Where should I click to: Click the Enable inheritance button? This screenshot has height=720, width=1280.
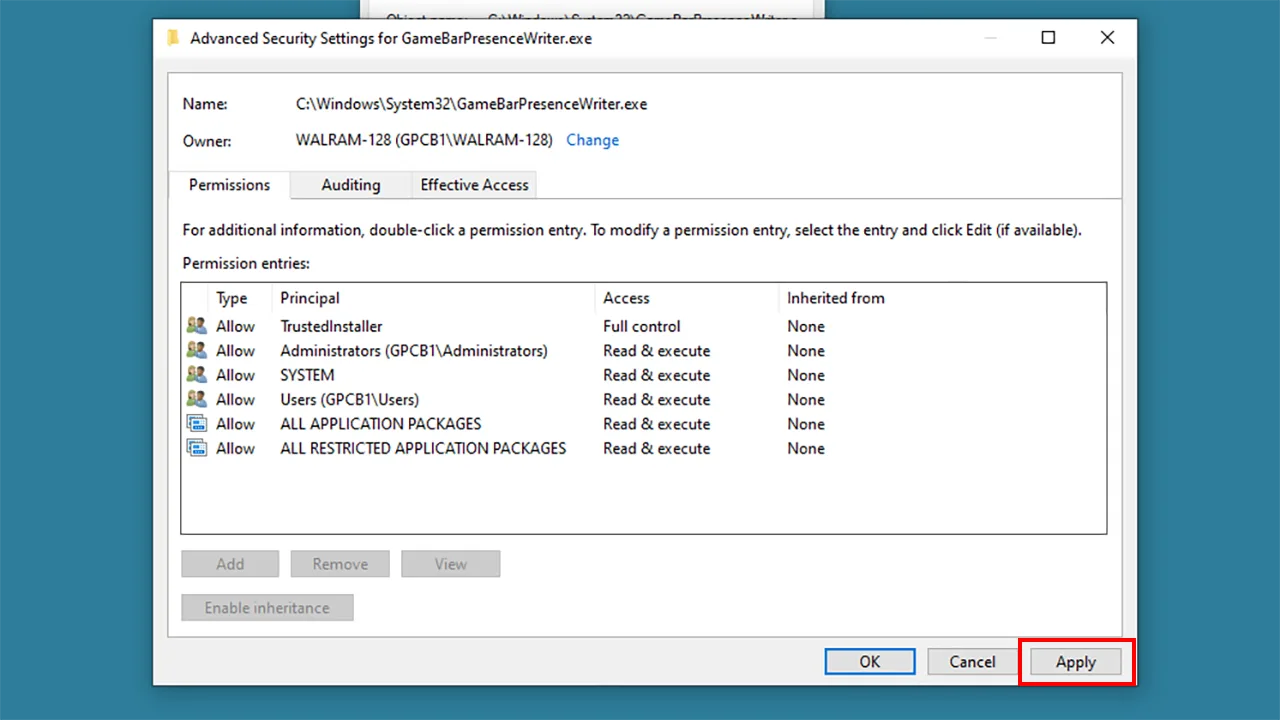(267, 608)
